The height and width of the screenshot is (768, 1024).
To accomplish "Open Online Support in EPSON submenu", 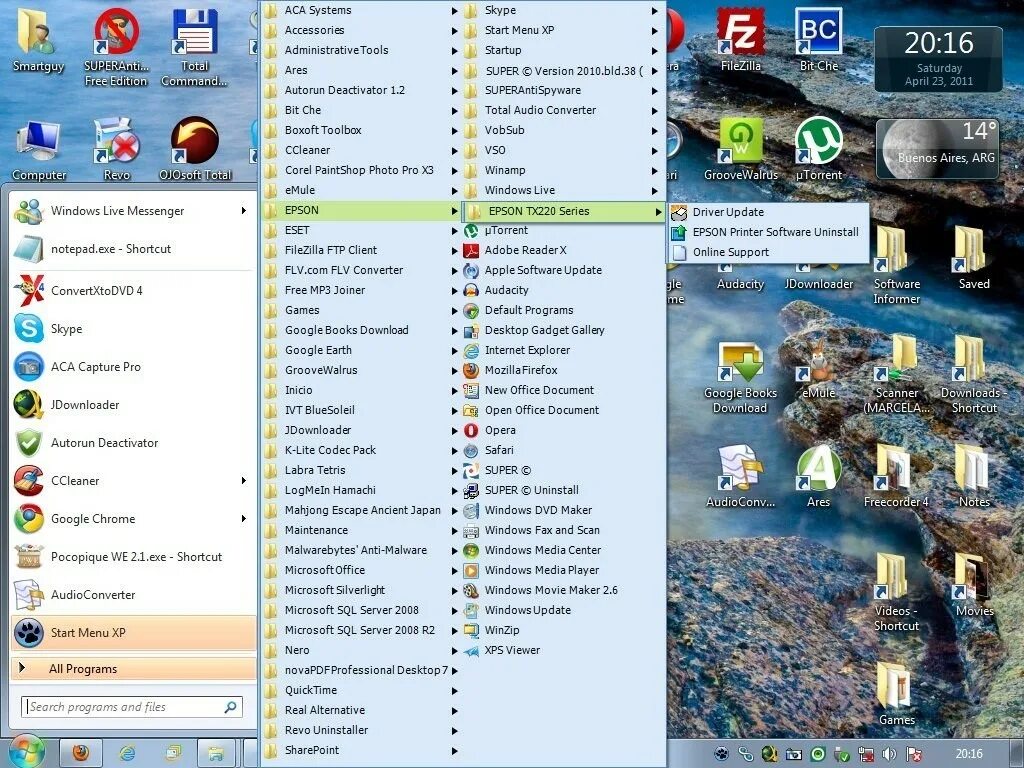I will point(768,252).
